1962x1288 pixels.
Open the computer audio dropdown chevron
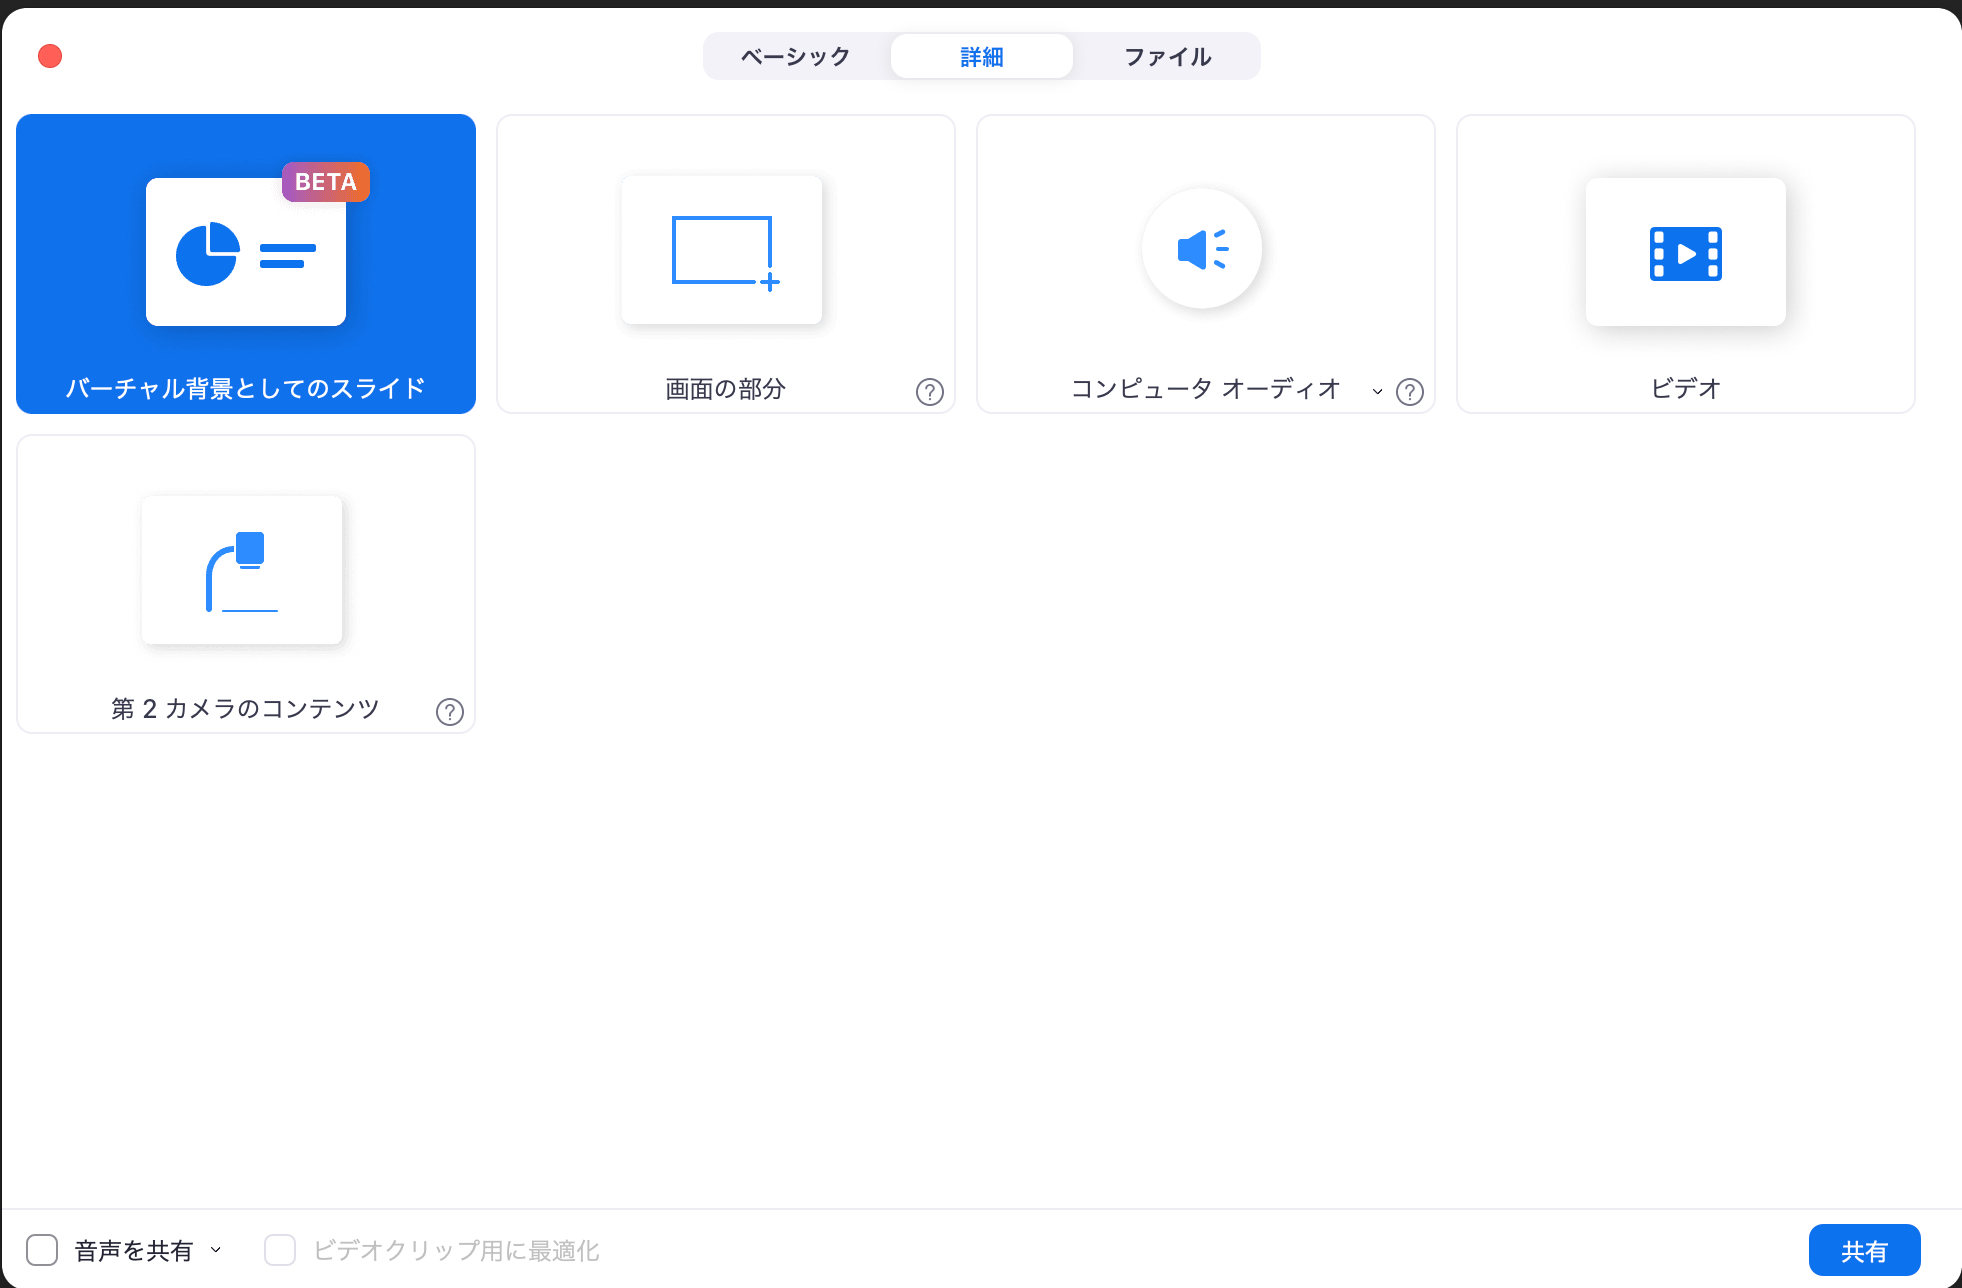(1377, 392)
